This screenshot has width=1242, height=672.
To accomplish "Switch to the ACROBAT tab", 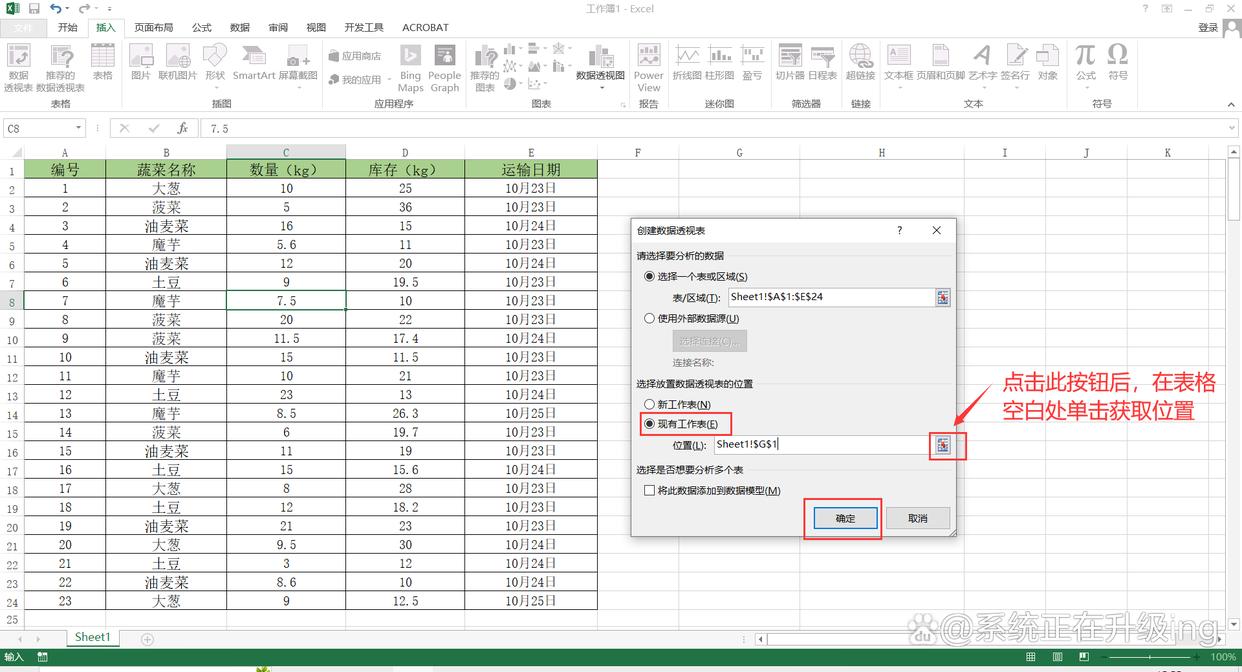I will 425,28.
